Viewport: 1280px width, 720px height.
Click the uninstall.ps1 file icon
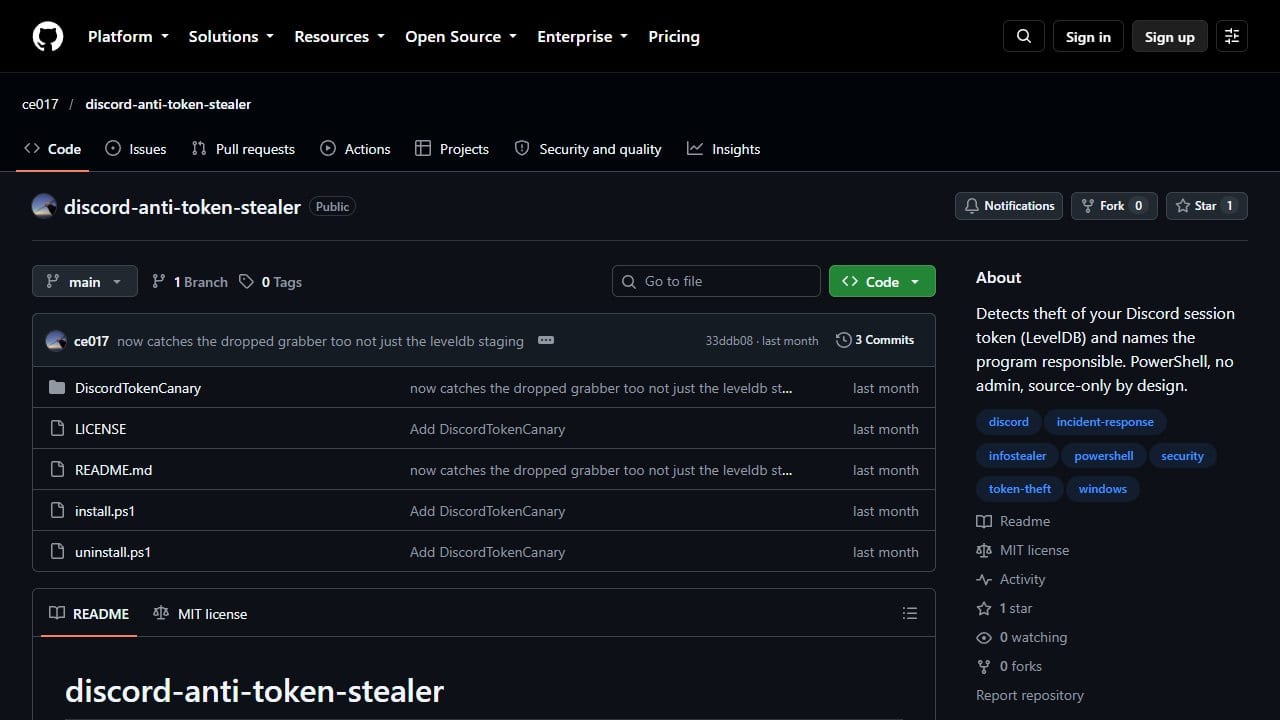57,552
